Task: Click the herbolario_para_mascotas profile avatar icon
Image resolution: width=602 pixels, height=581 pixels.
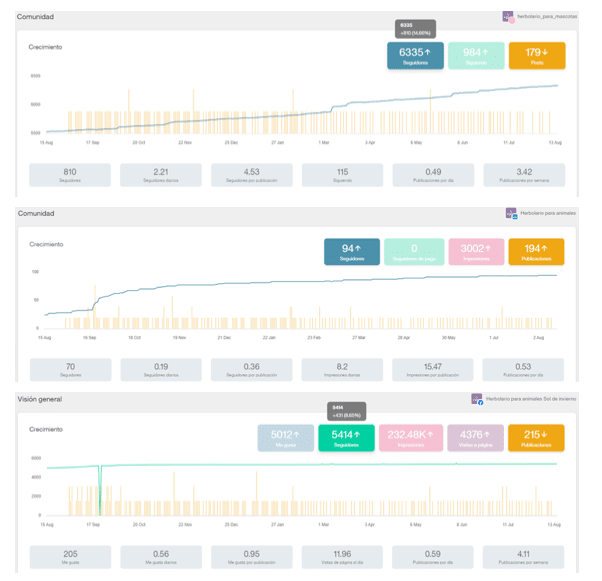Action: (508, 17)
